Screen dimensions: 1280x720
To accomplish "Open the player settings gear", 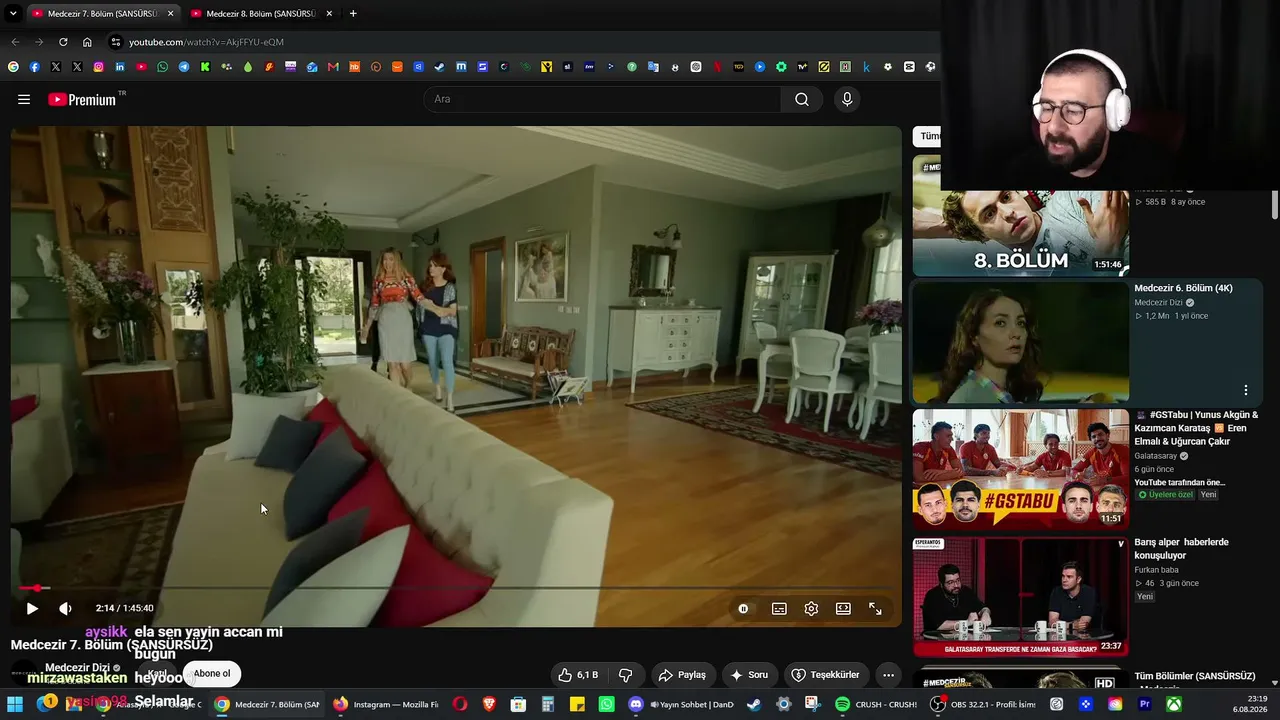I will click(811, 608).
